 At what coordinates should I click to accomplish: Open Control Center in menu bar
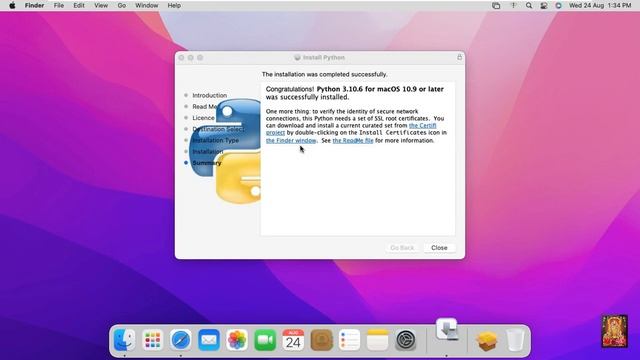(544, 5)
